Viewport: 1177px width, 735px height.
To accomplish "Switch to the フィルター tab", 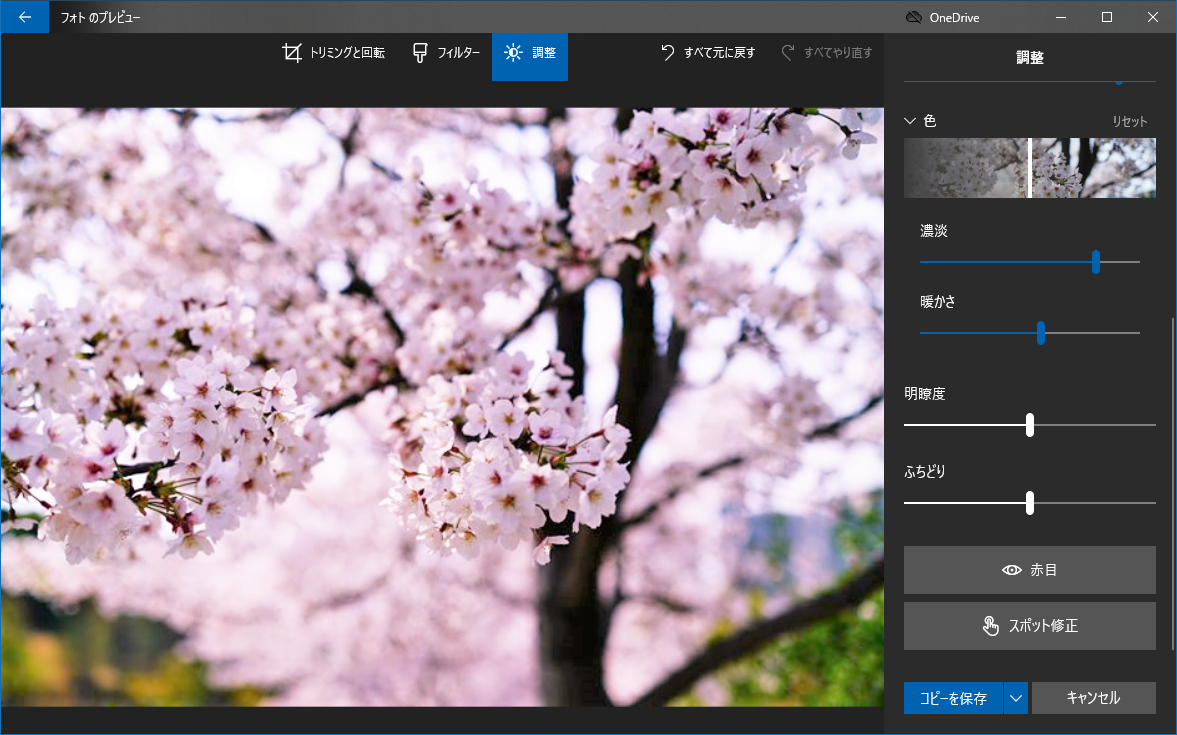I will click(446, 53).
